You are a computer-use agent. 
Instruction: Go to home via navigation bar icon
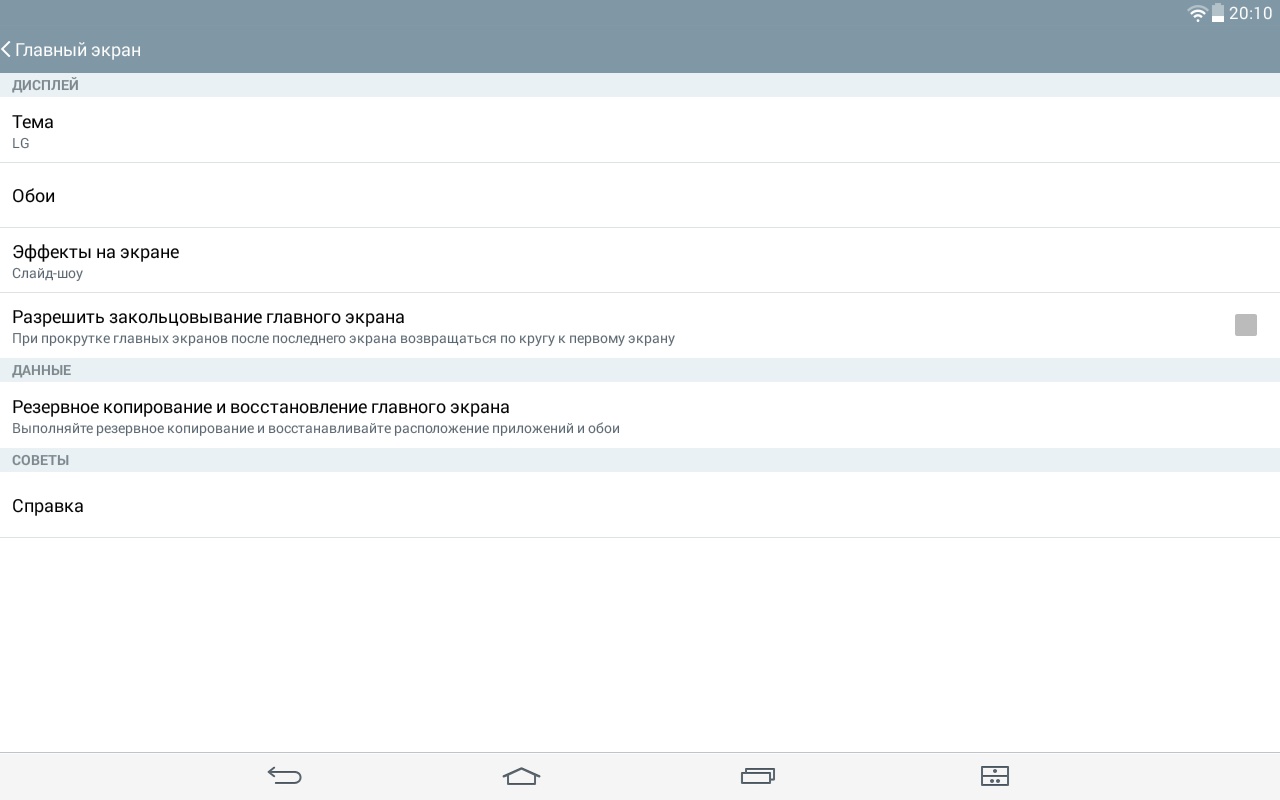click(521, 776)
